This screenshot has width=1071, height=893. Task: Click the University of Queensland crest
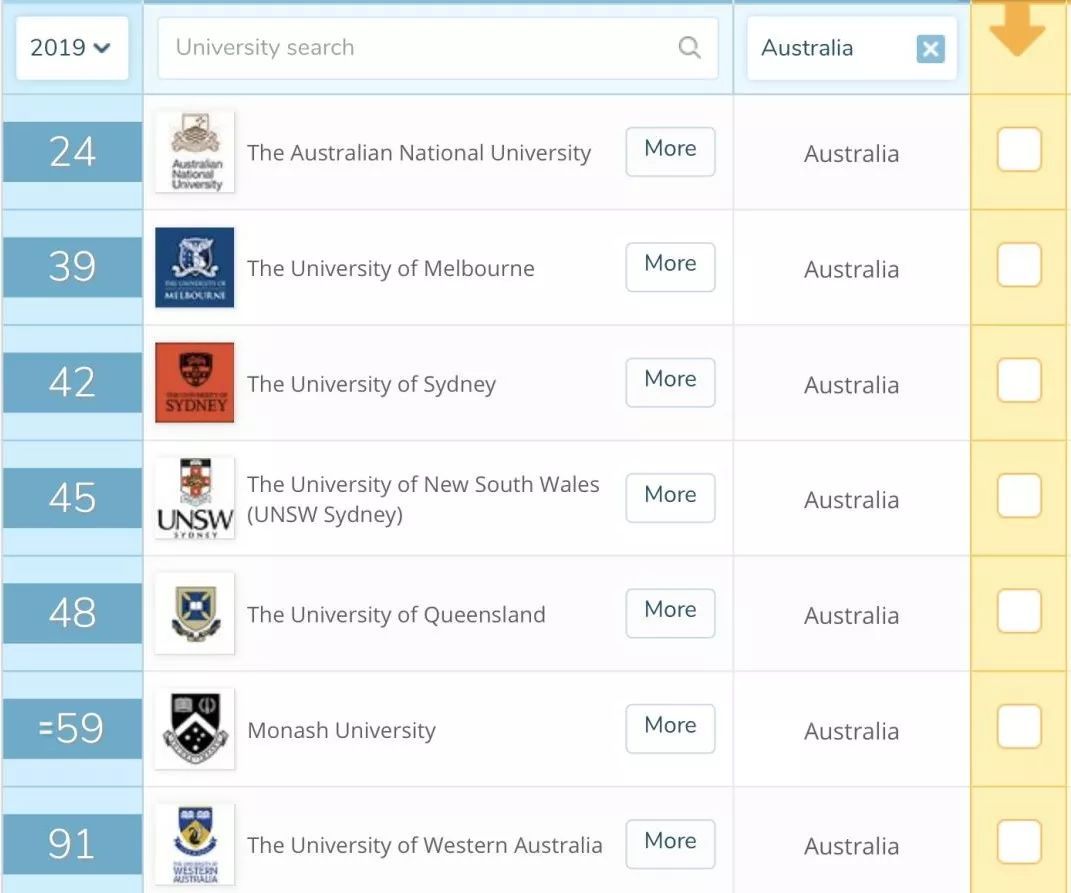[194, 613]
